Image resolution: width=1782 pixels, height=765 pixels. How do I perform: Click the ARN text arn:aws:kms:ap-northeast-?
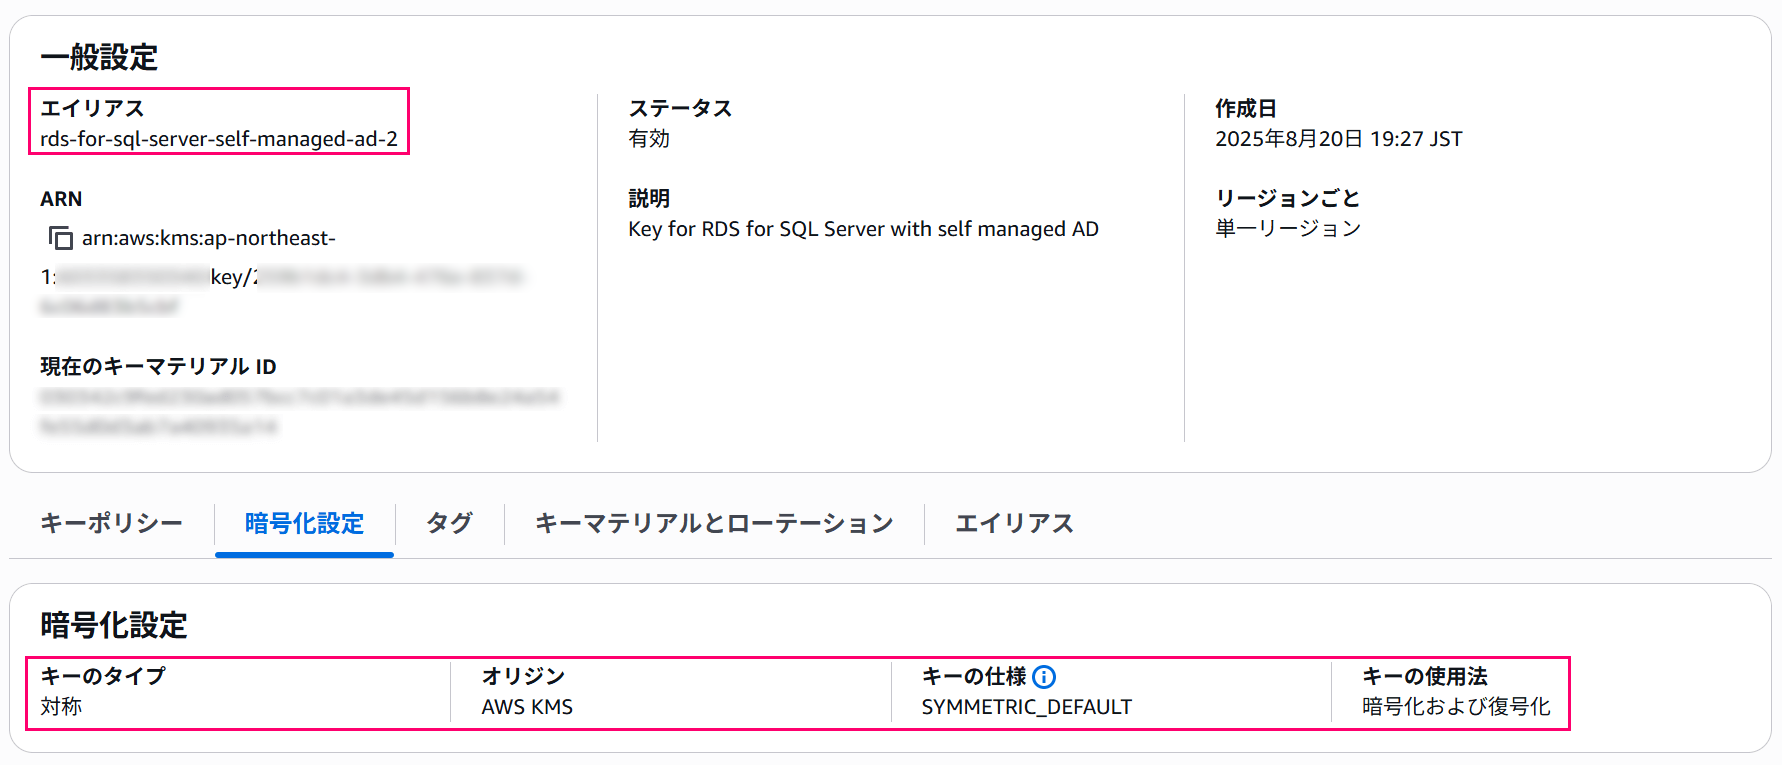209,238
